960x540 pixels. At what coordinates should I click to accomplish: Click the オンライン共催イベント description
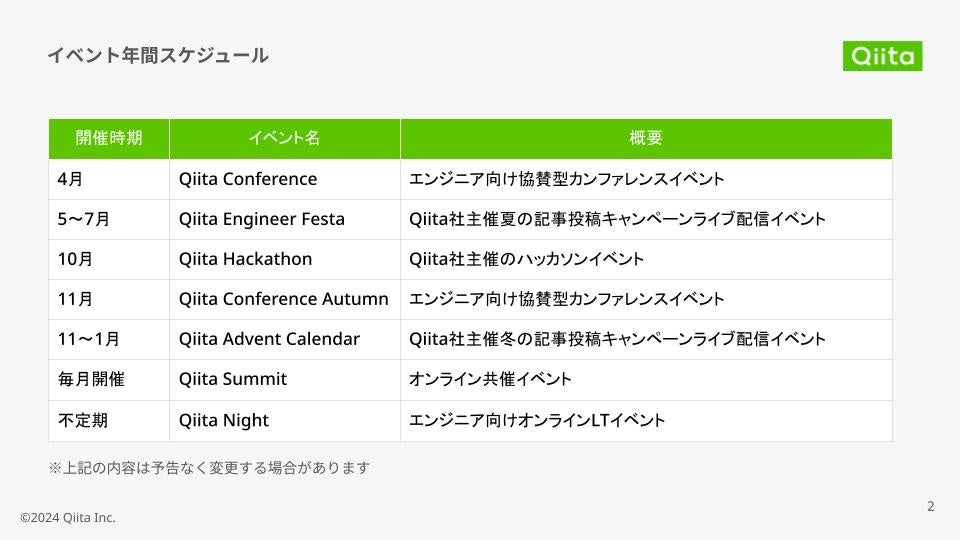pos(490,379)
